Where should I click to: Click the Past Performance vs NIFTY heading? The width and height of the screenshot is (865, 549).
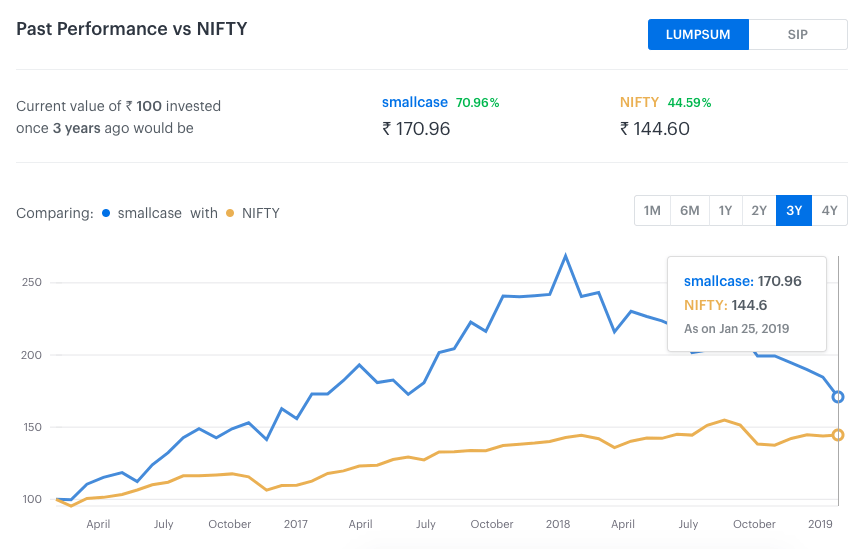click(x=132, y=29)
